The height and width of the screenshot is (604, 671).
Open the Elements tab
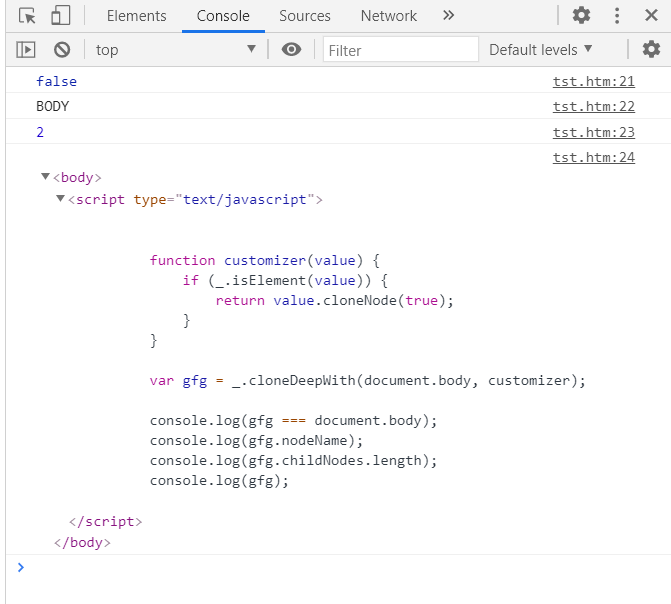coord(137,16)
